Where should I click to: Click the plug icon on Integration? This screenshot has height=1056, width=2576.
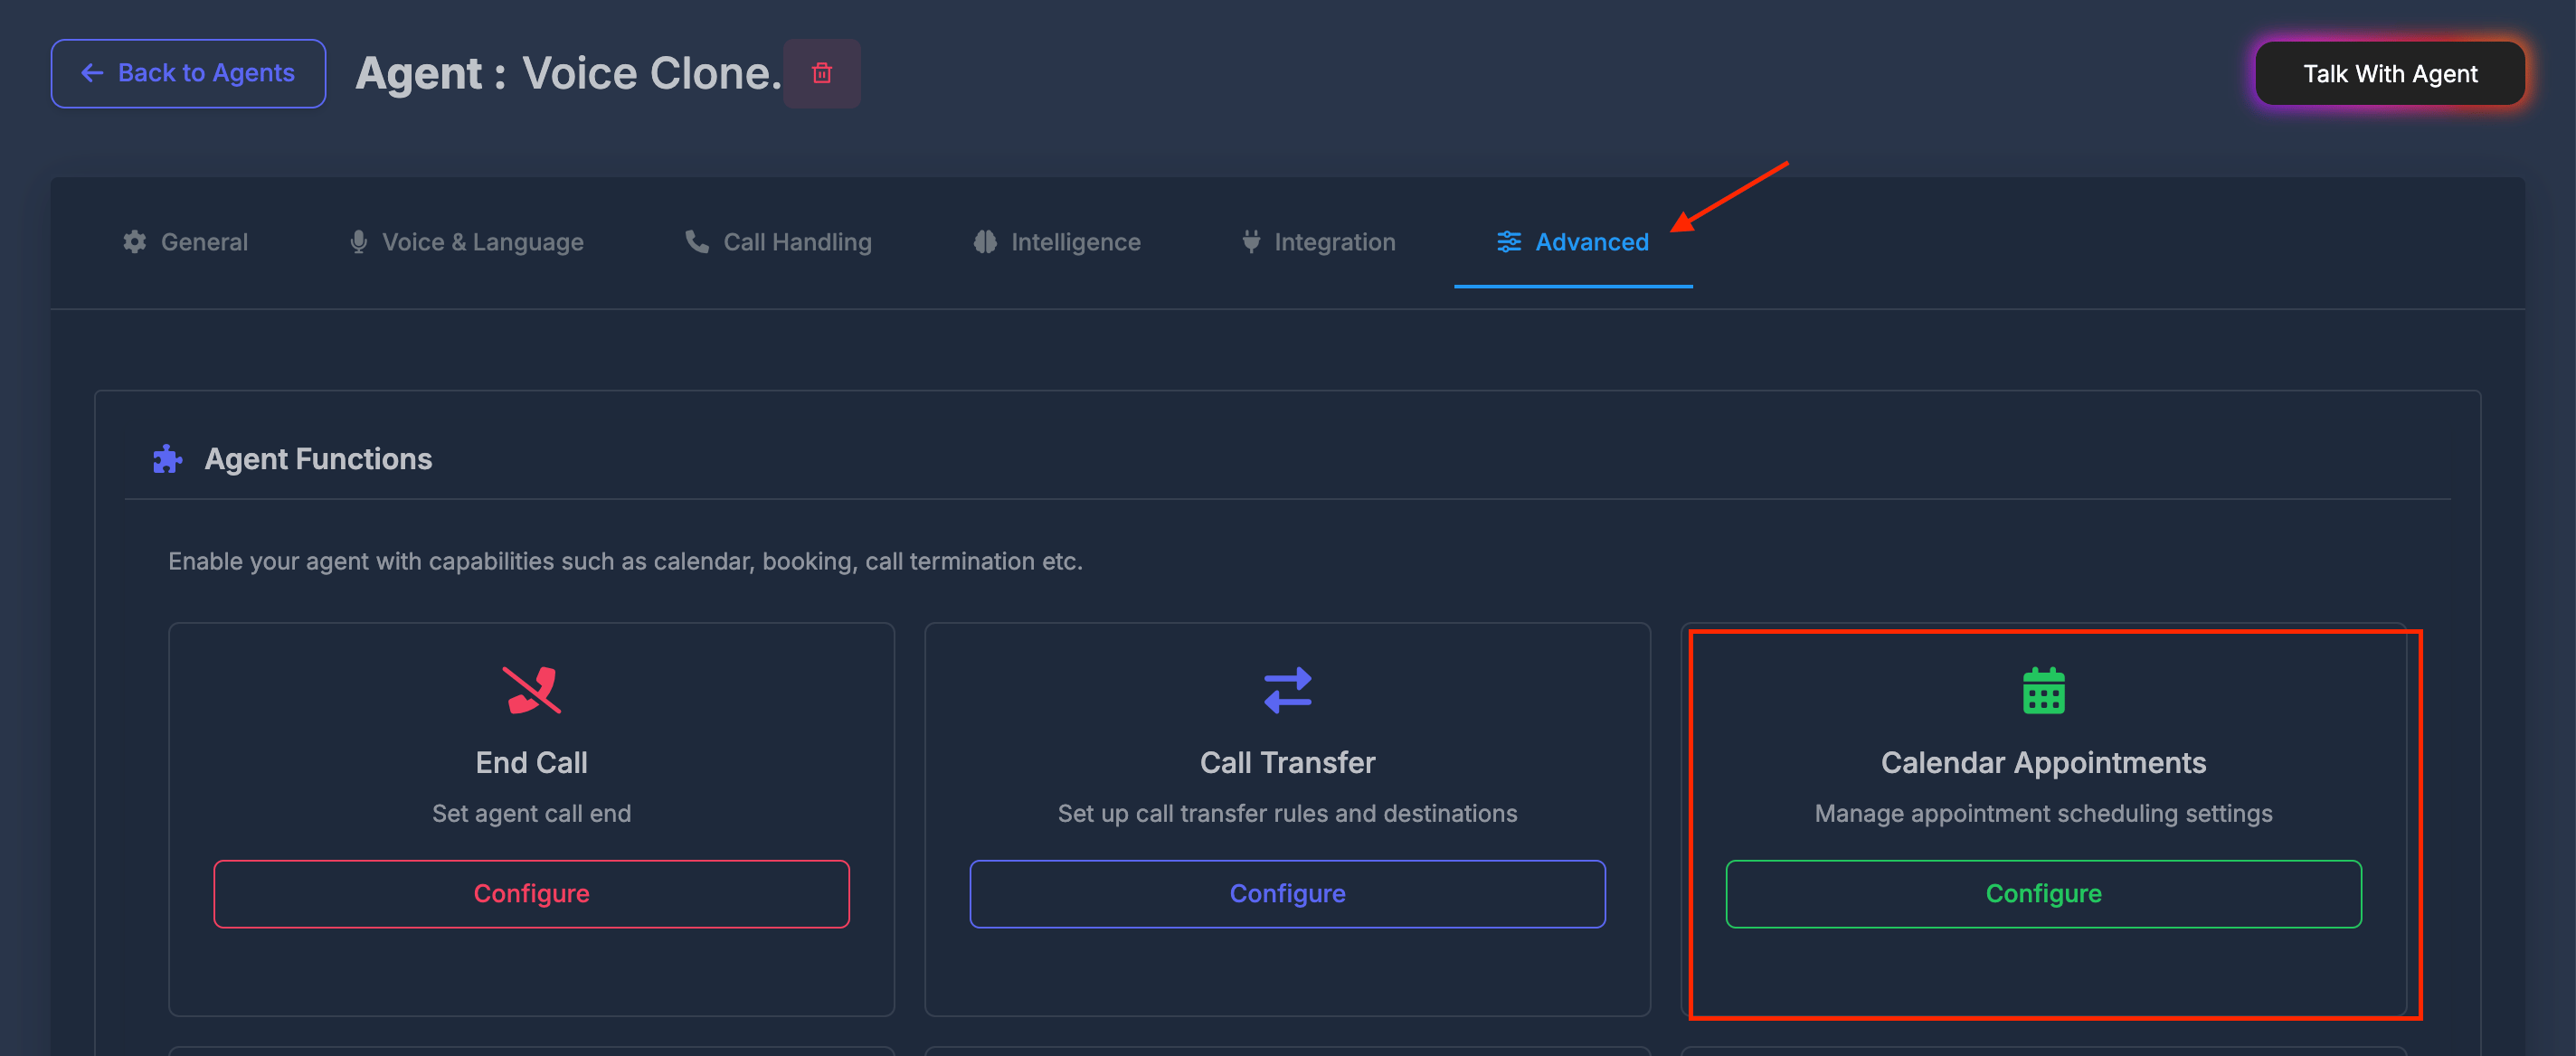click(x=1251, y=242)
